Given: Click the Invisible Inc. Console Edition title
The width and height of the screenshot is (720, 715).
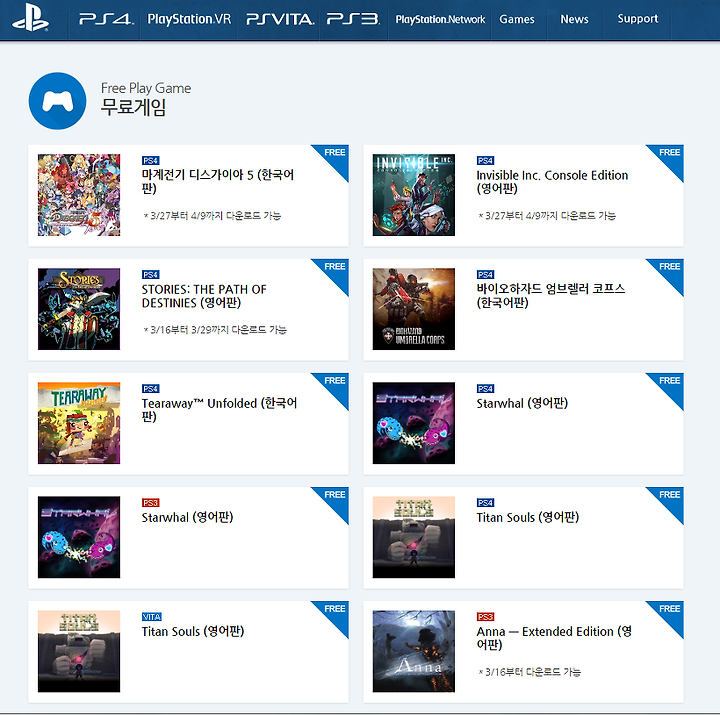Looking at the screenshot, I should click(552, 181).
